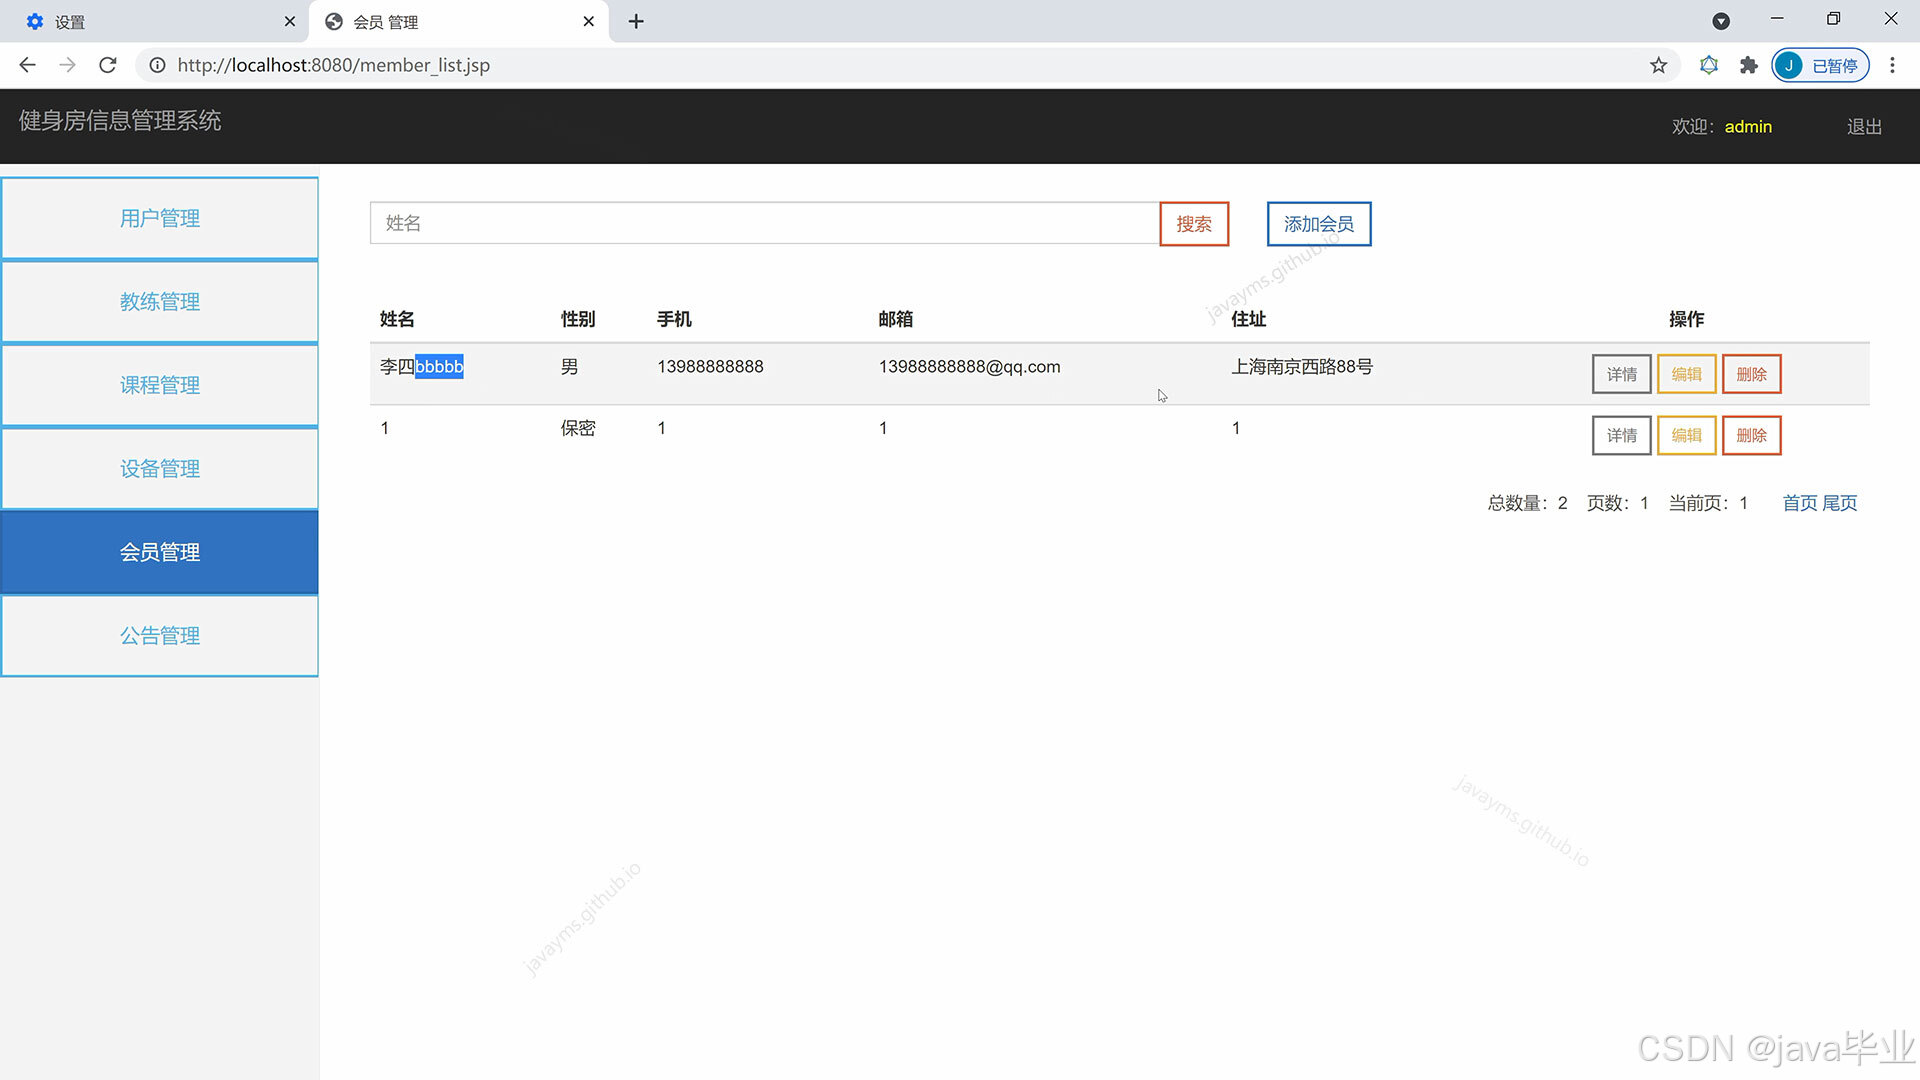Open a new browser tab
Viewport: 1920px width, 1080px height.
[636, 21]
